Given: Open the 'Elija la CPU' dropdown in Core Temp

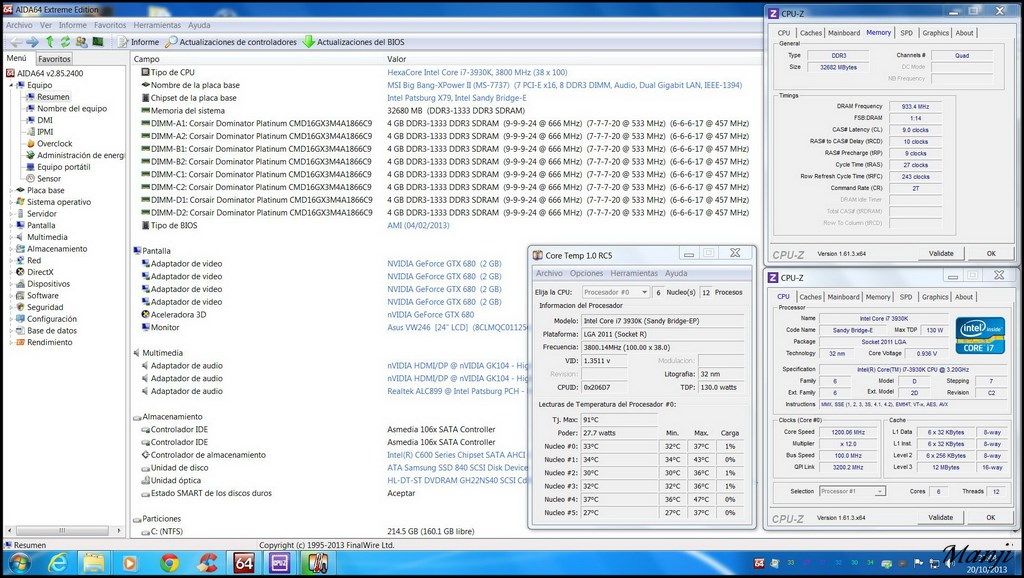Looking at the screenshot, I should tap(615, 293).
